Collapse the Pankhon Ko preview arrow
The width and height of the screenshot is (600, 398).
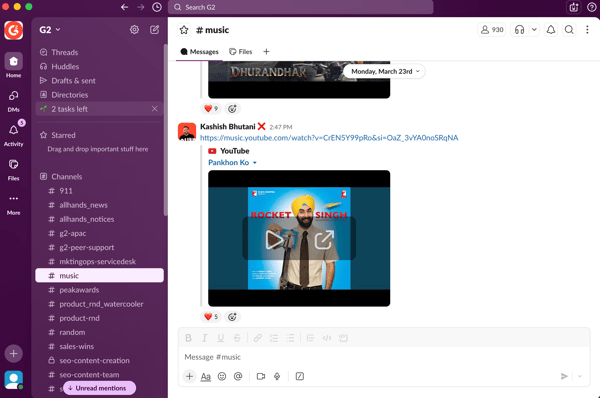click(x=255, y=163)
